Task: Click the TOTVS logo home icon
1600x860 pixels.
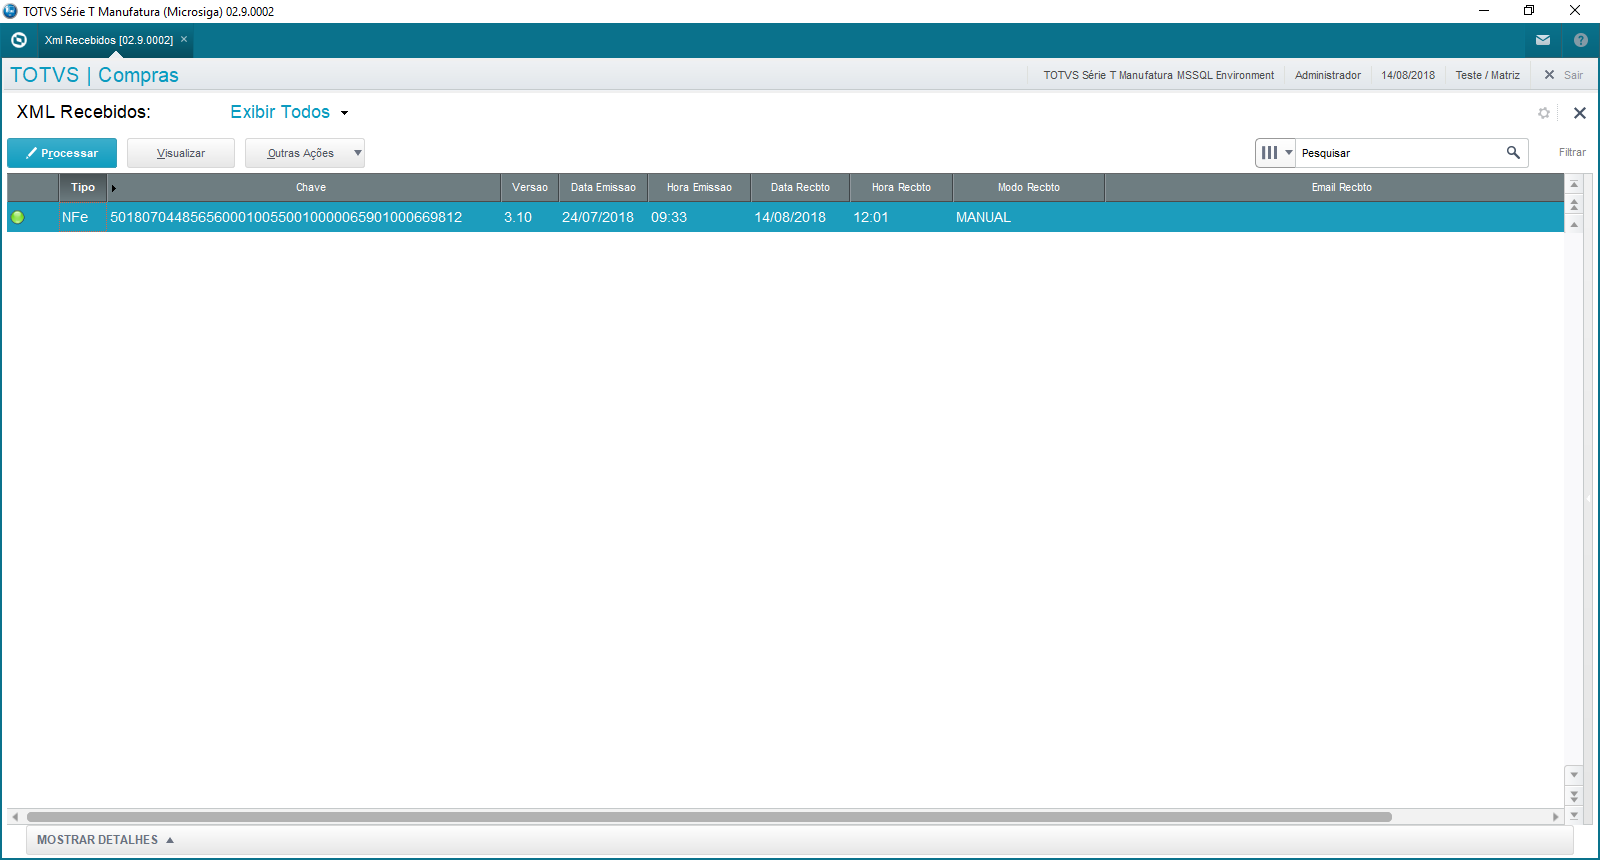Action: coord(18,40)
